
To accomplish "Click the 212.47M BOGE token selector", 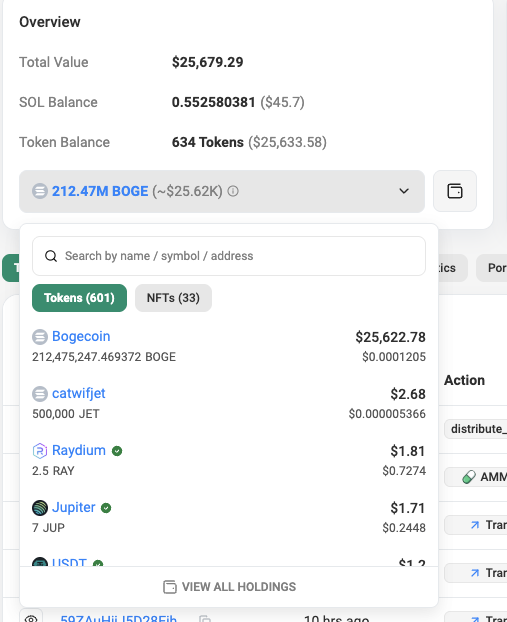I will pos(222,191).
